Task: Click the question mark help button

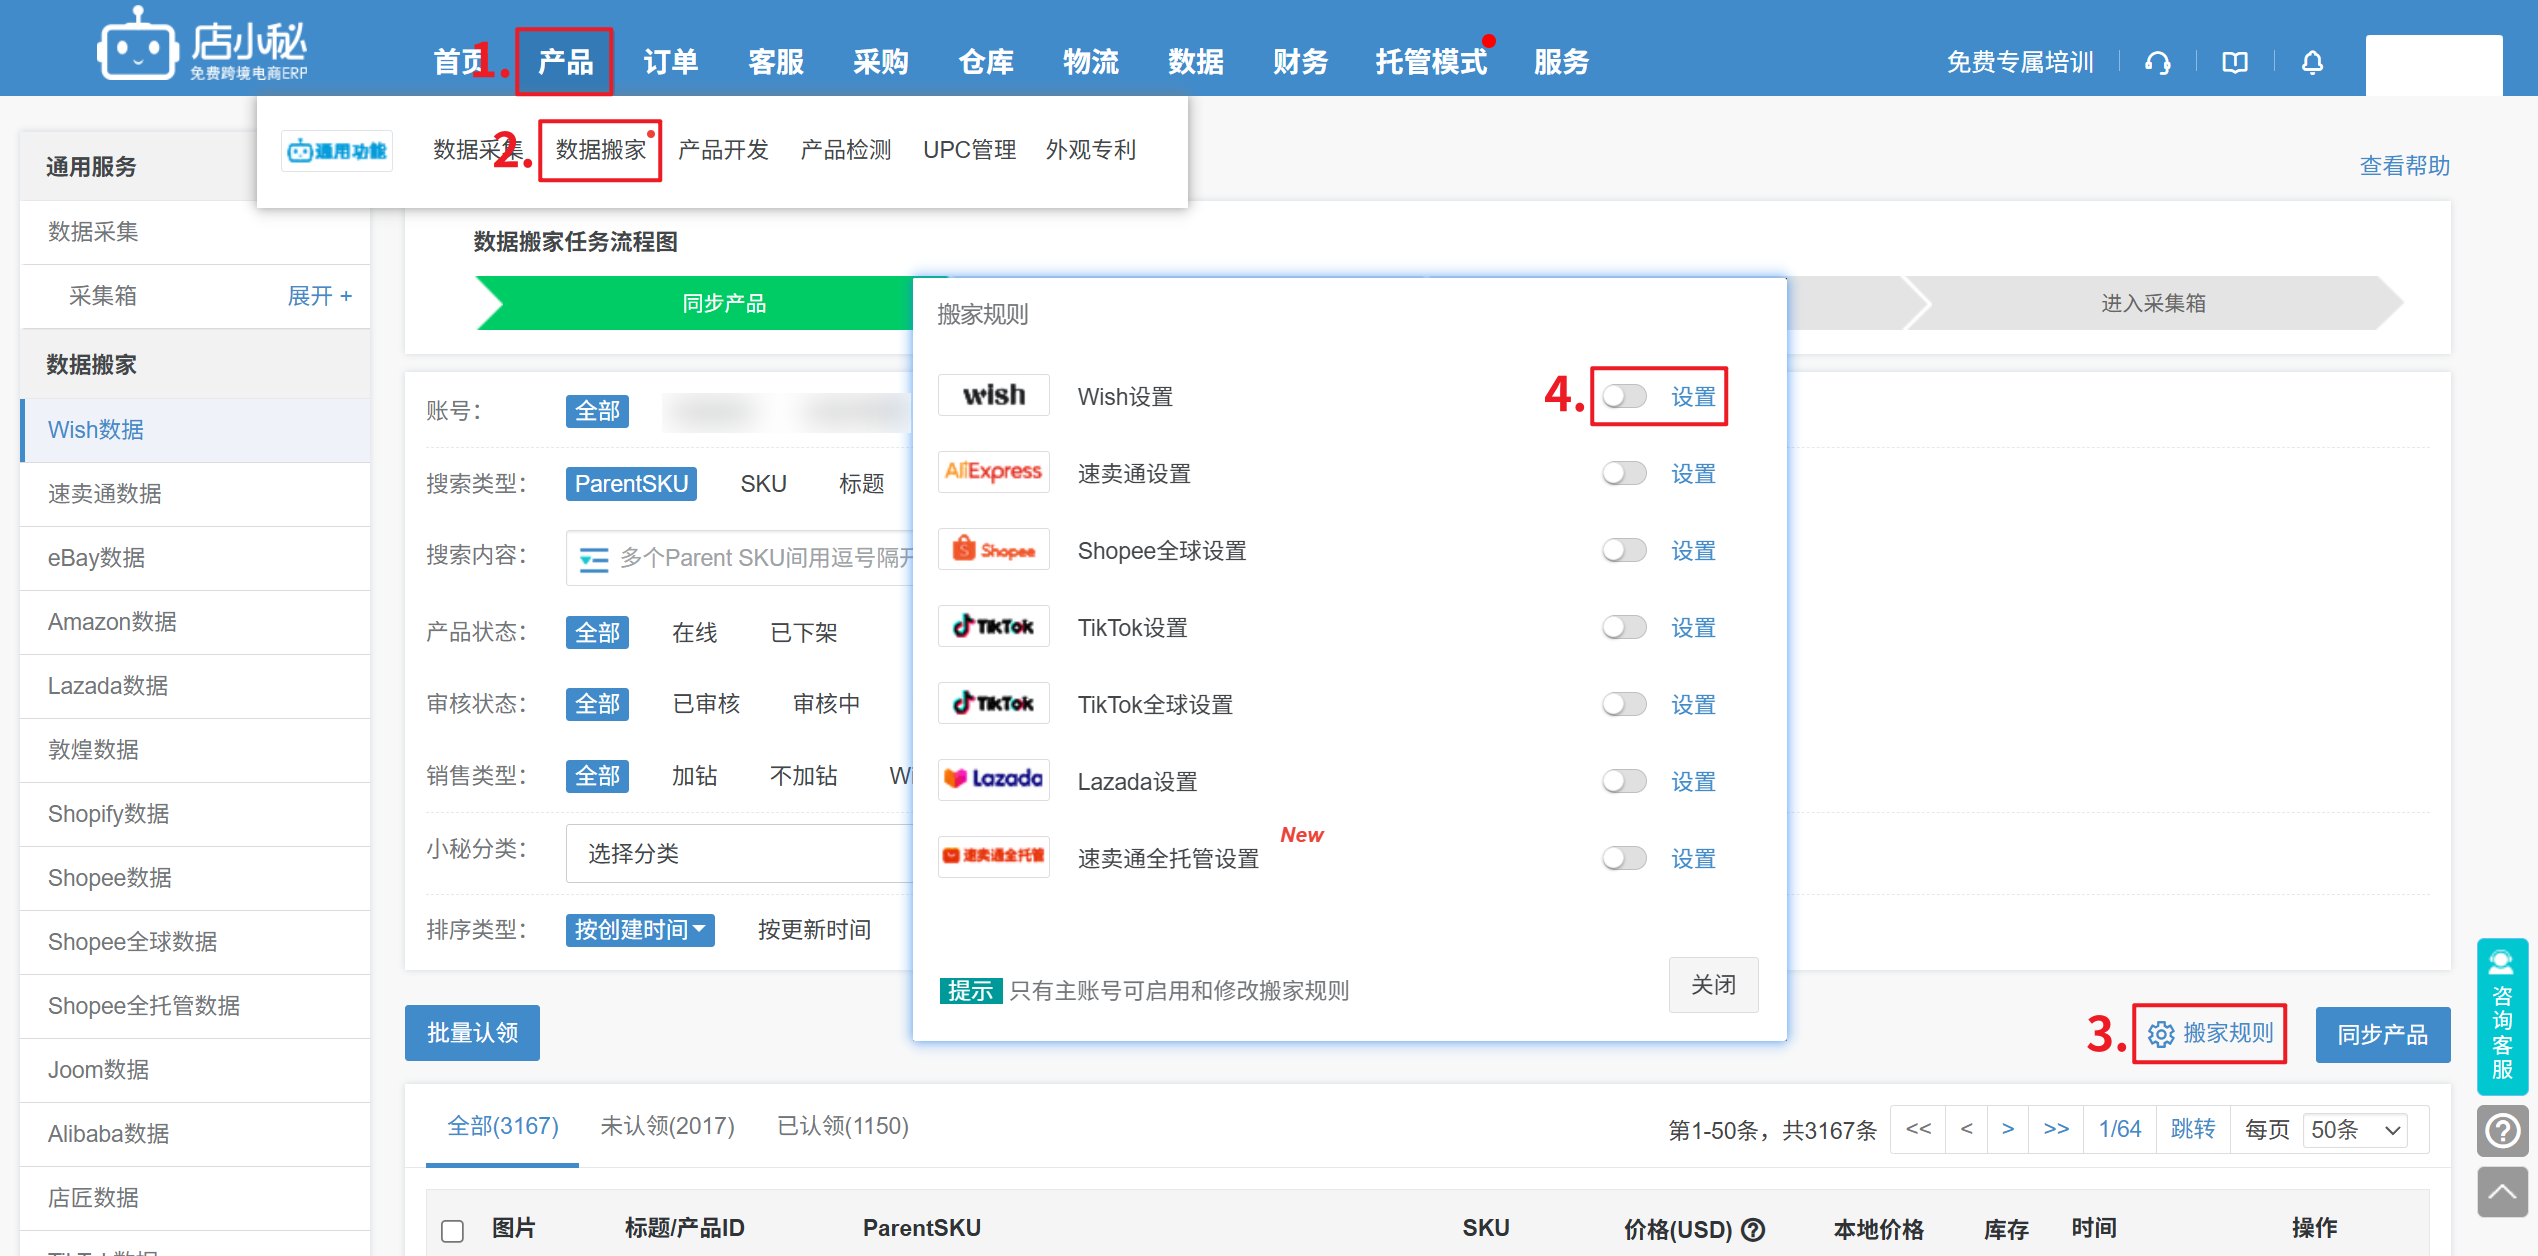Action: 2502,1131
